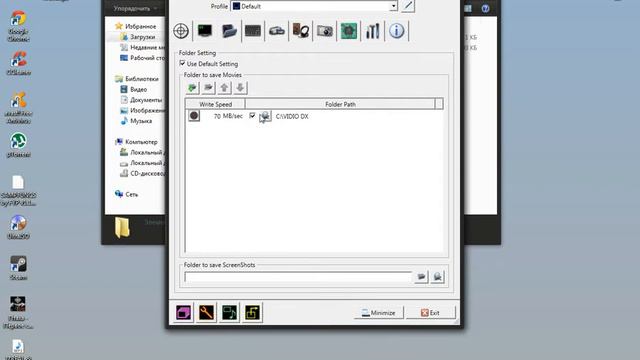The image size is (640, 360).
Task: Open the Audio speaker tab icon
Action: click(x=301, y=31)
